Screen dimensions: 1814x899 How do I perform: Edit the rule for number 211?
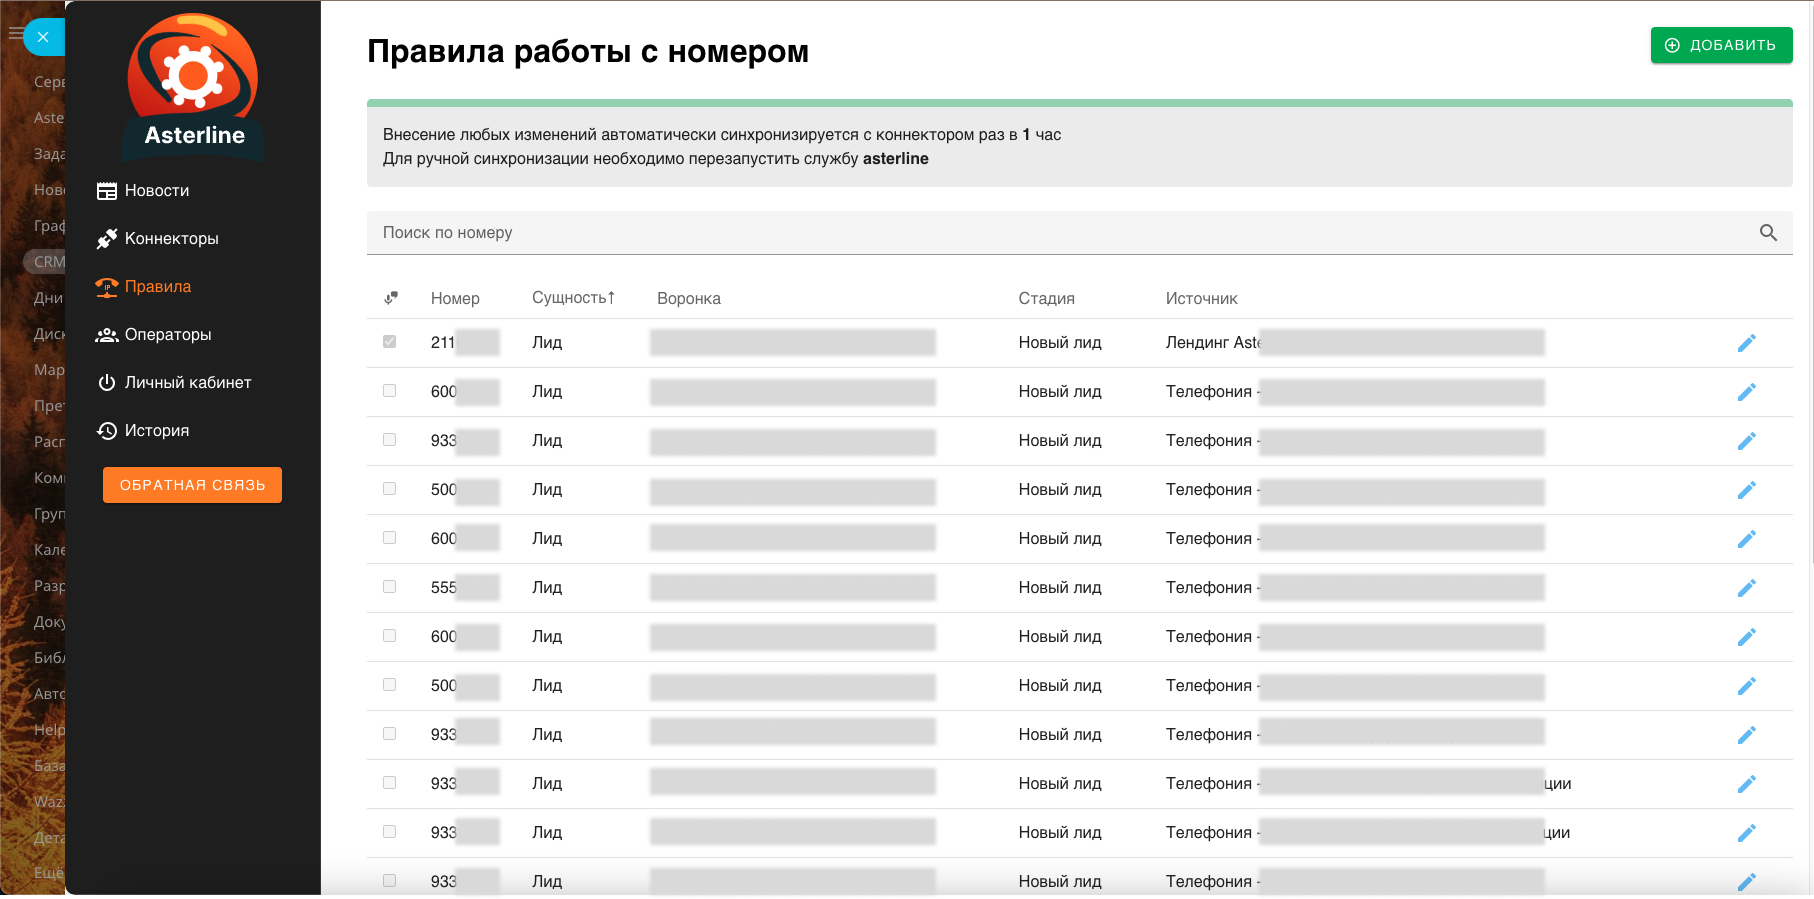point(1746,343)
